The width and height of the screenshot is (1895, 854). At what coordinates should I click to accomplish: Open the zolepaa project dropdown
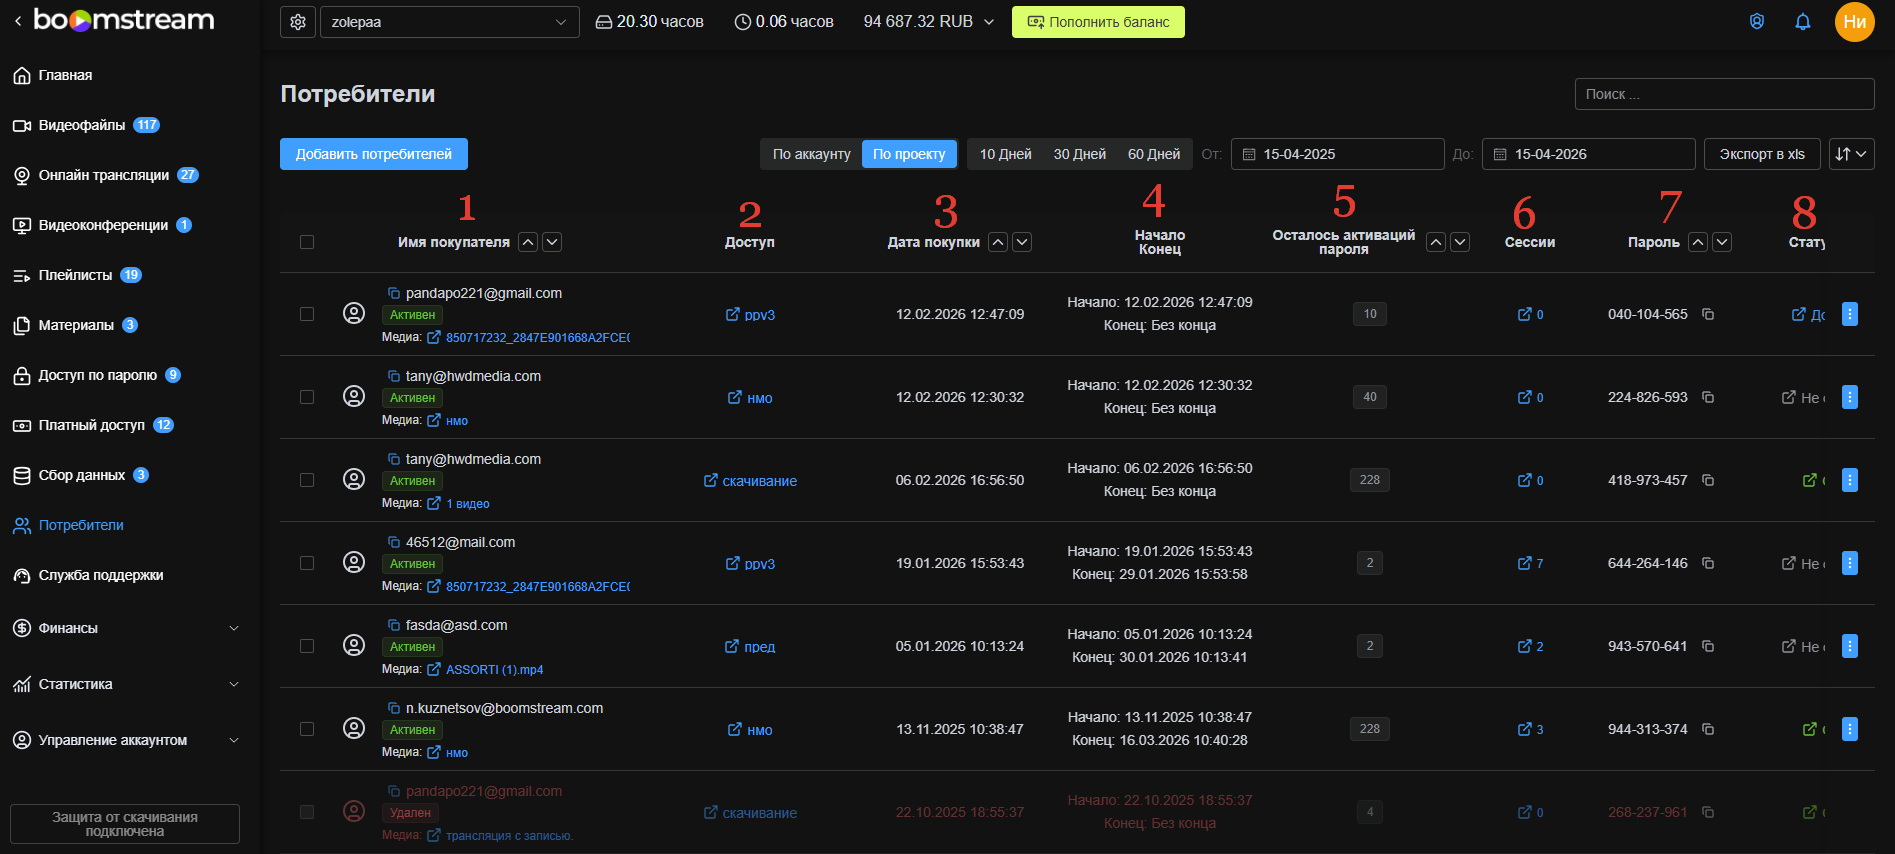tap(450, 22)
